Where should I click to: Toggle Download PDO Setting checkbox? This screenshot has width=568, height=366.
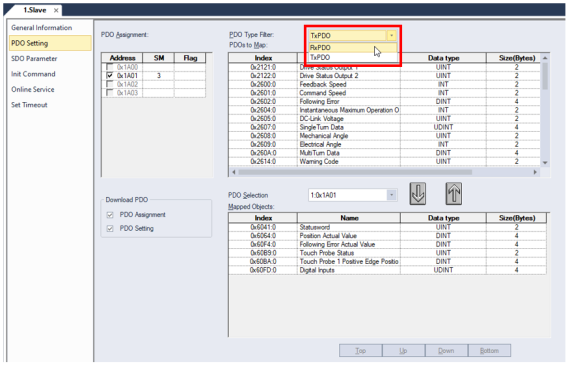click(110, 229)
